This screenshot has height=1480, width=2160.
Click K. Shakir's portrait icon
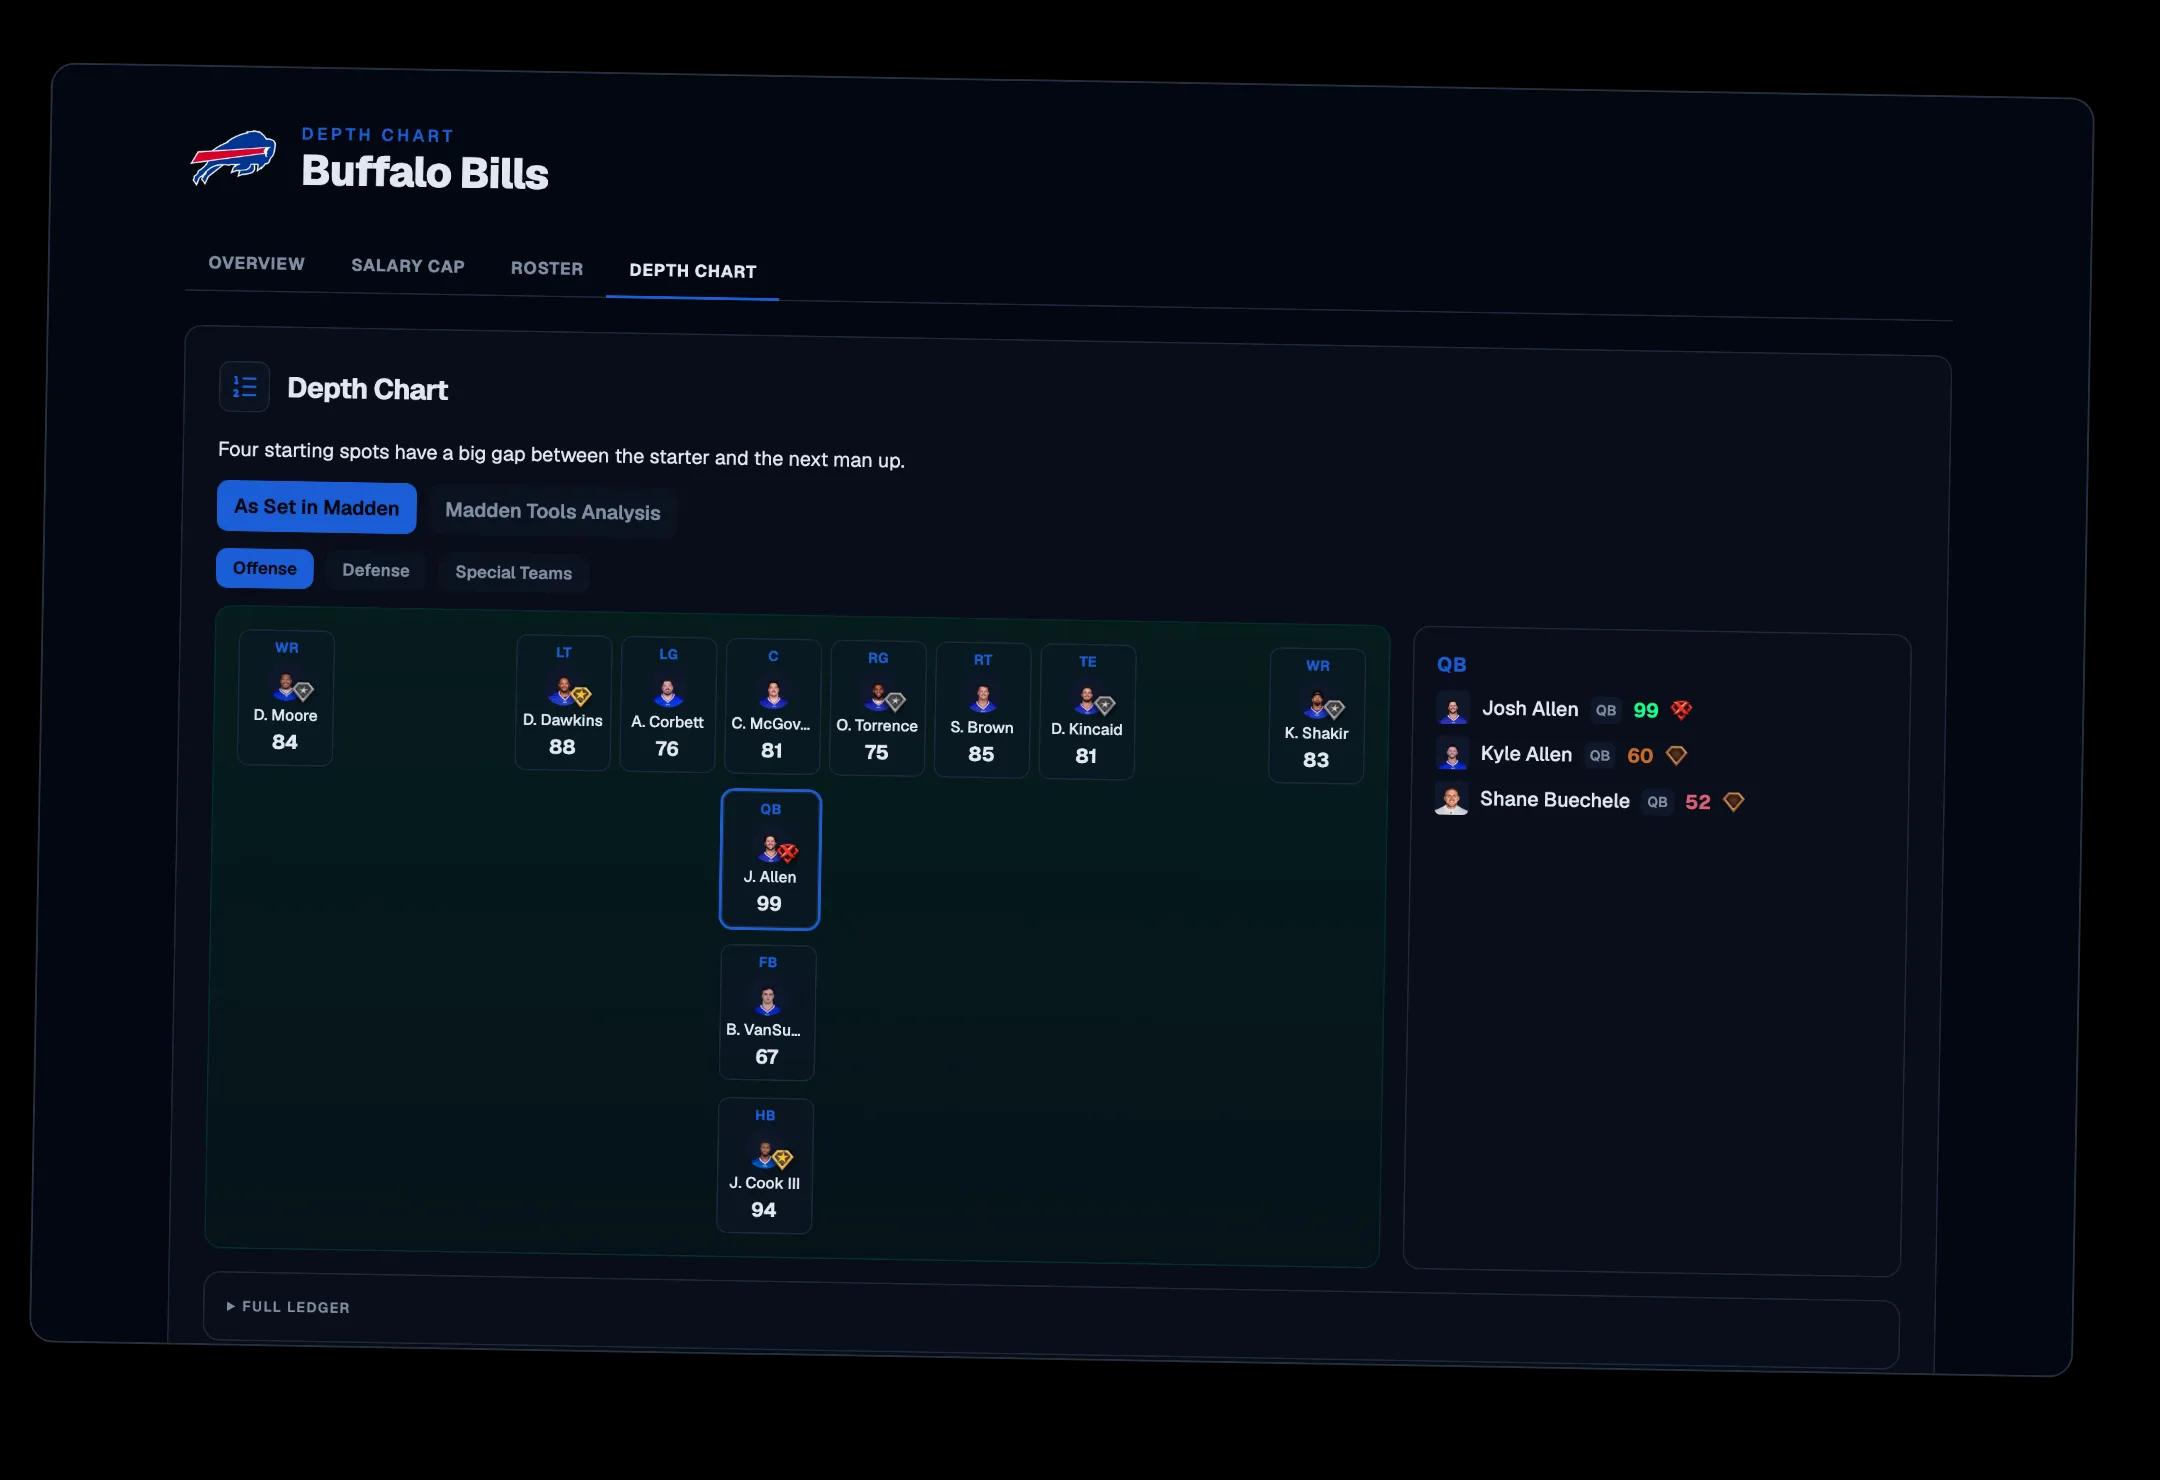pyautogui.click(x=1317, y=704)
